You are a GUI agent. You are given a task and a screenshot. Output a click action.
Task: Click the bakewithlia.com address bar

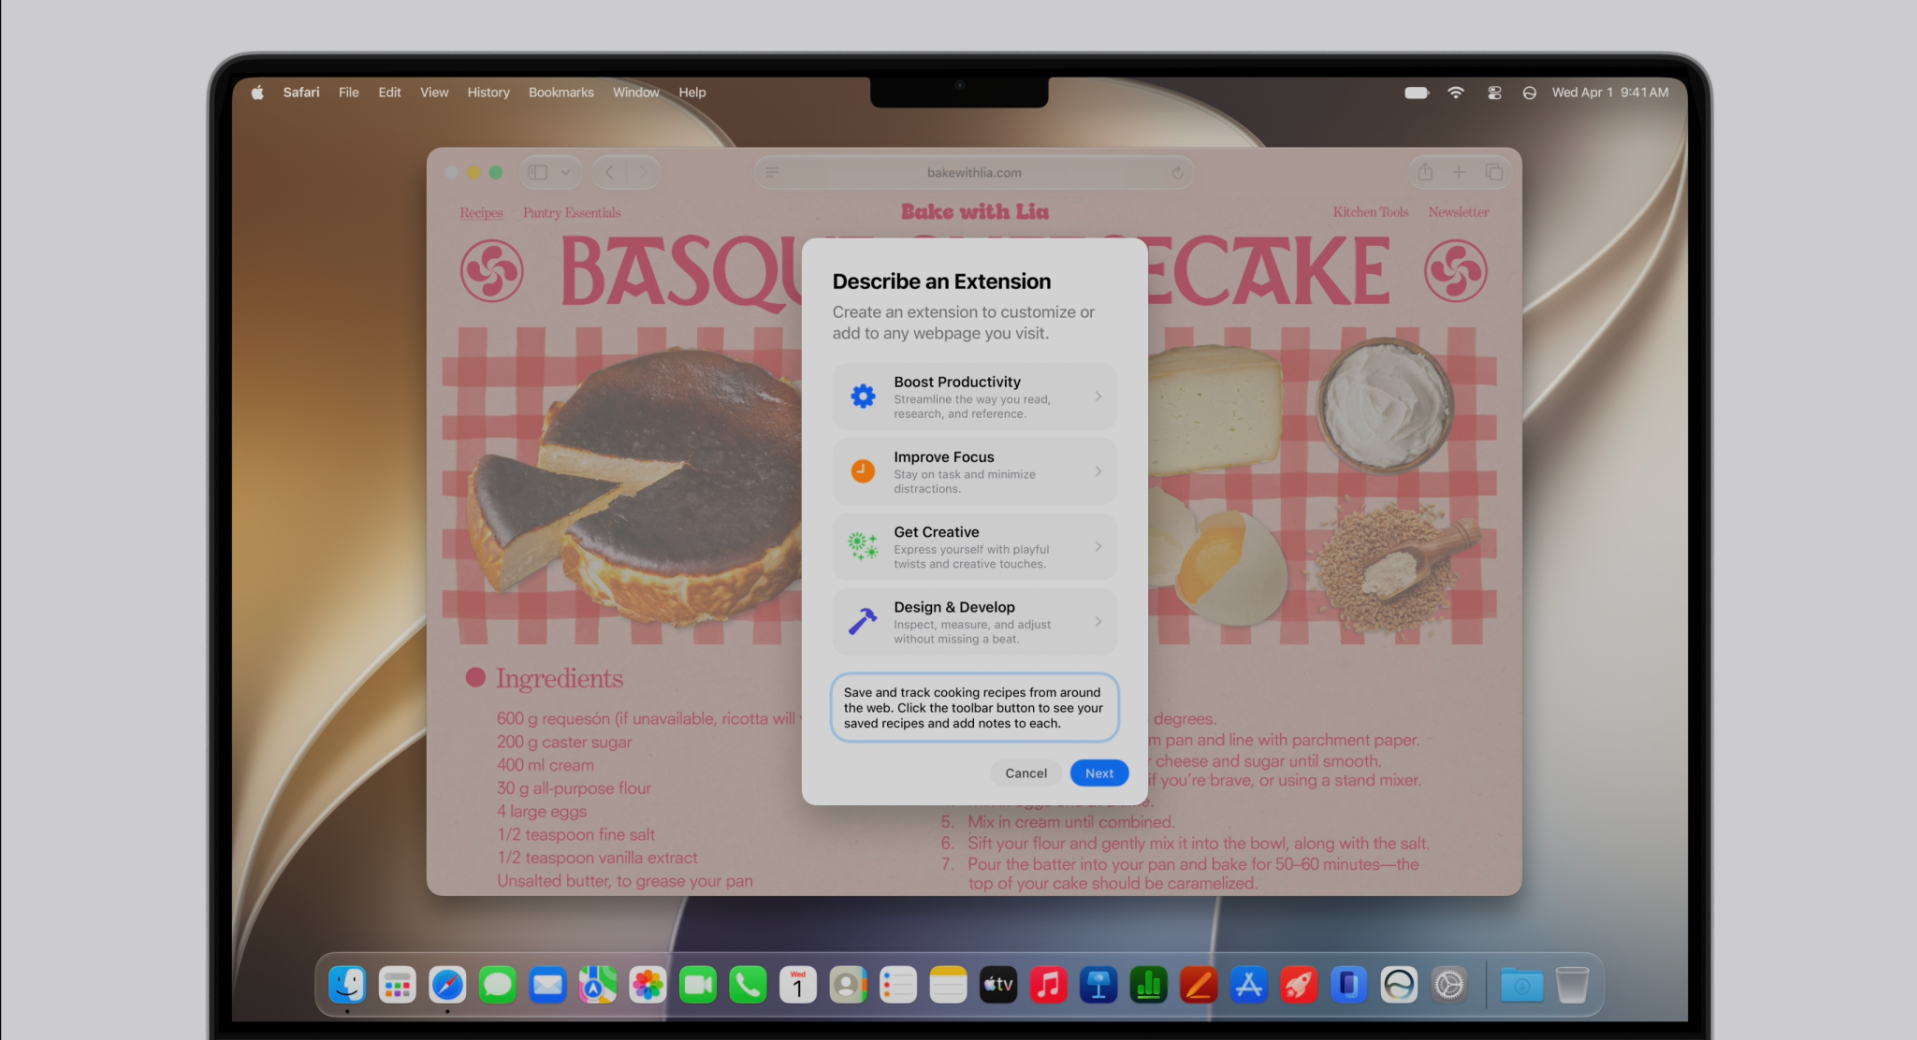[x=974, y=173]
